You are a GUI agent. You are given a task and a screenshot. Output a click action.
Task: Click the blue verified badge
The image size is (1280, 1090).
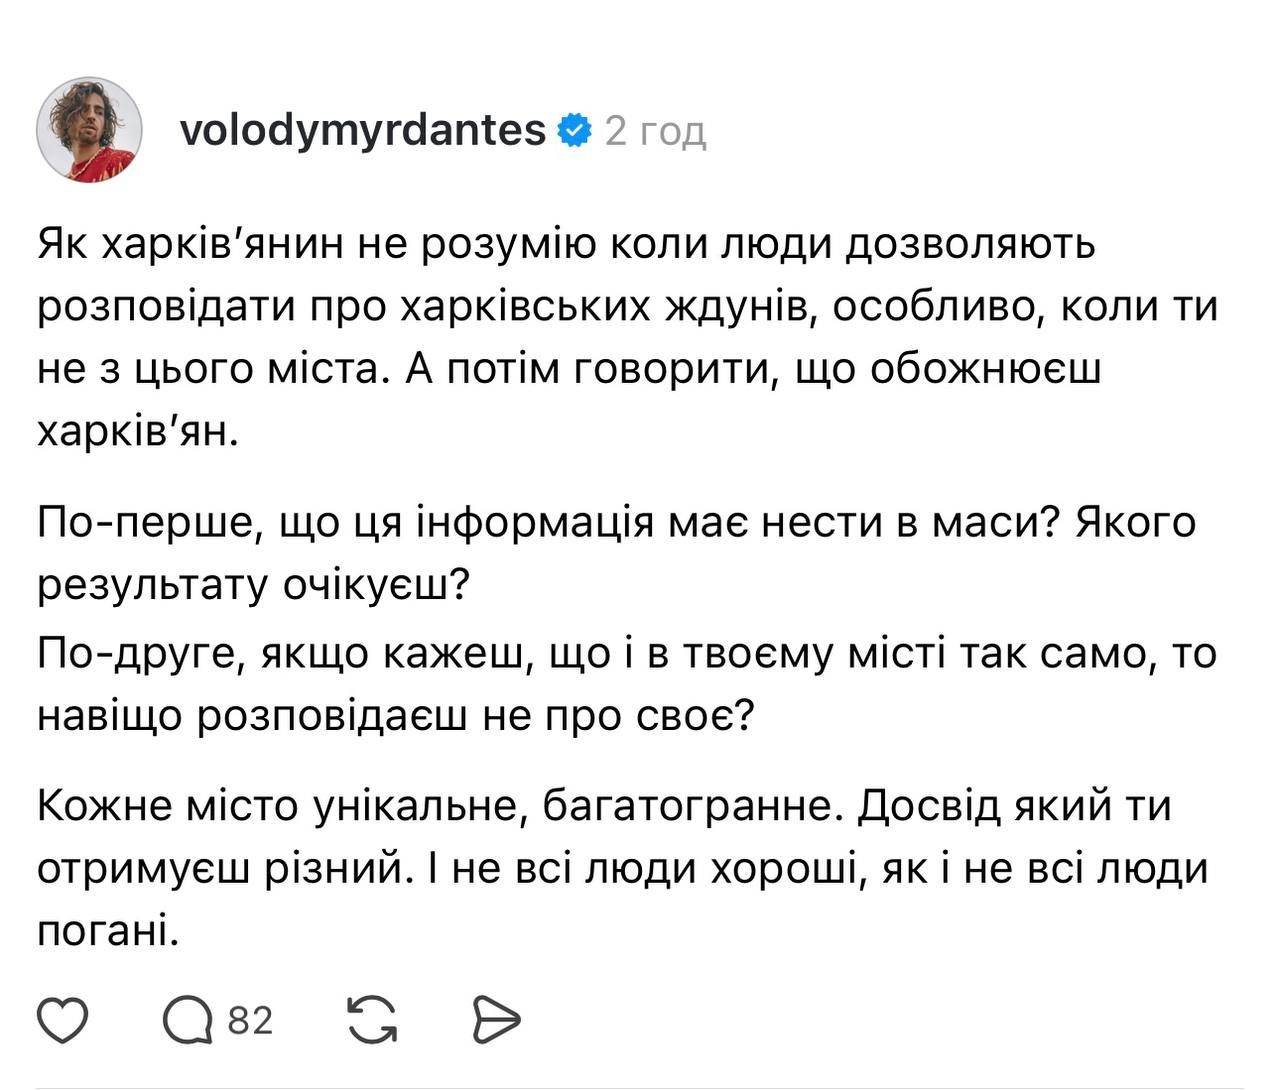click(x=575, y=130)
